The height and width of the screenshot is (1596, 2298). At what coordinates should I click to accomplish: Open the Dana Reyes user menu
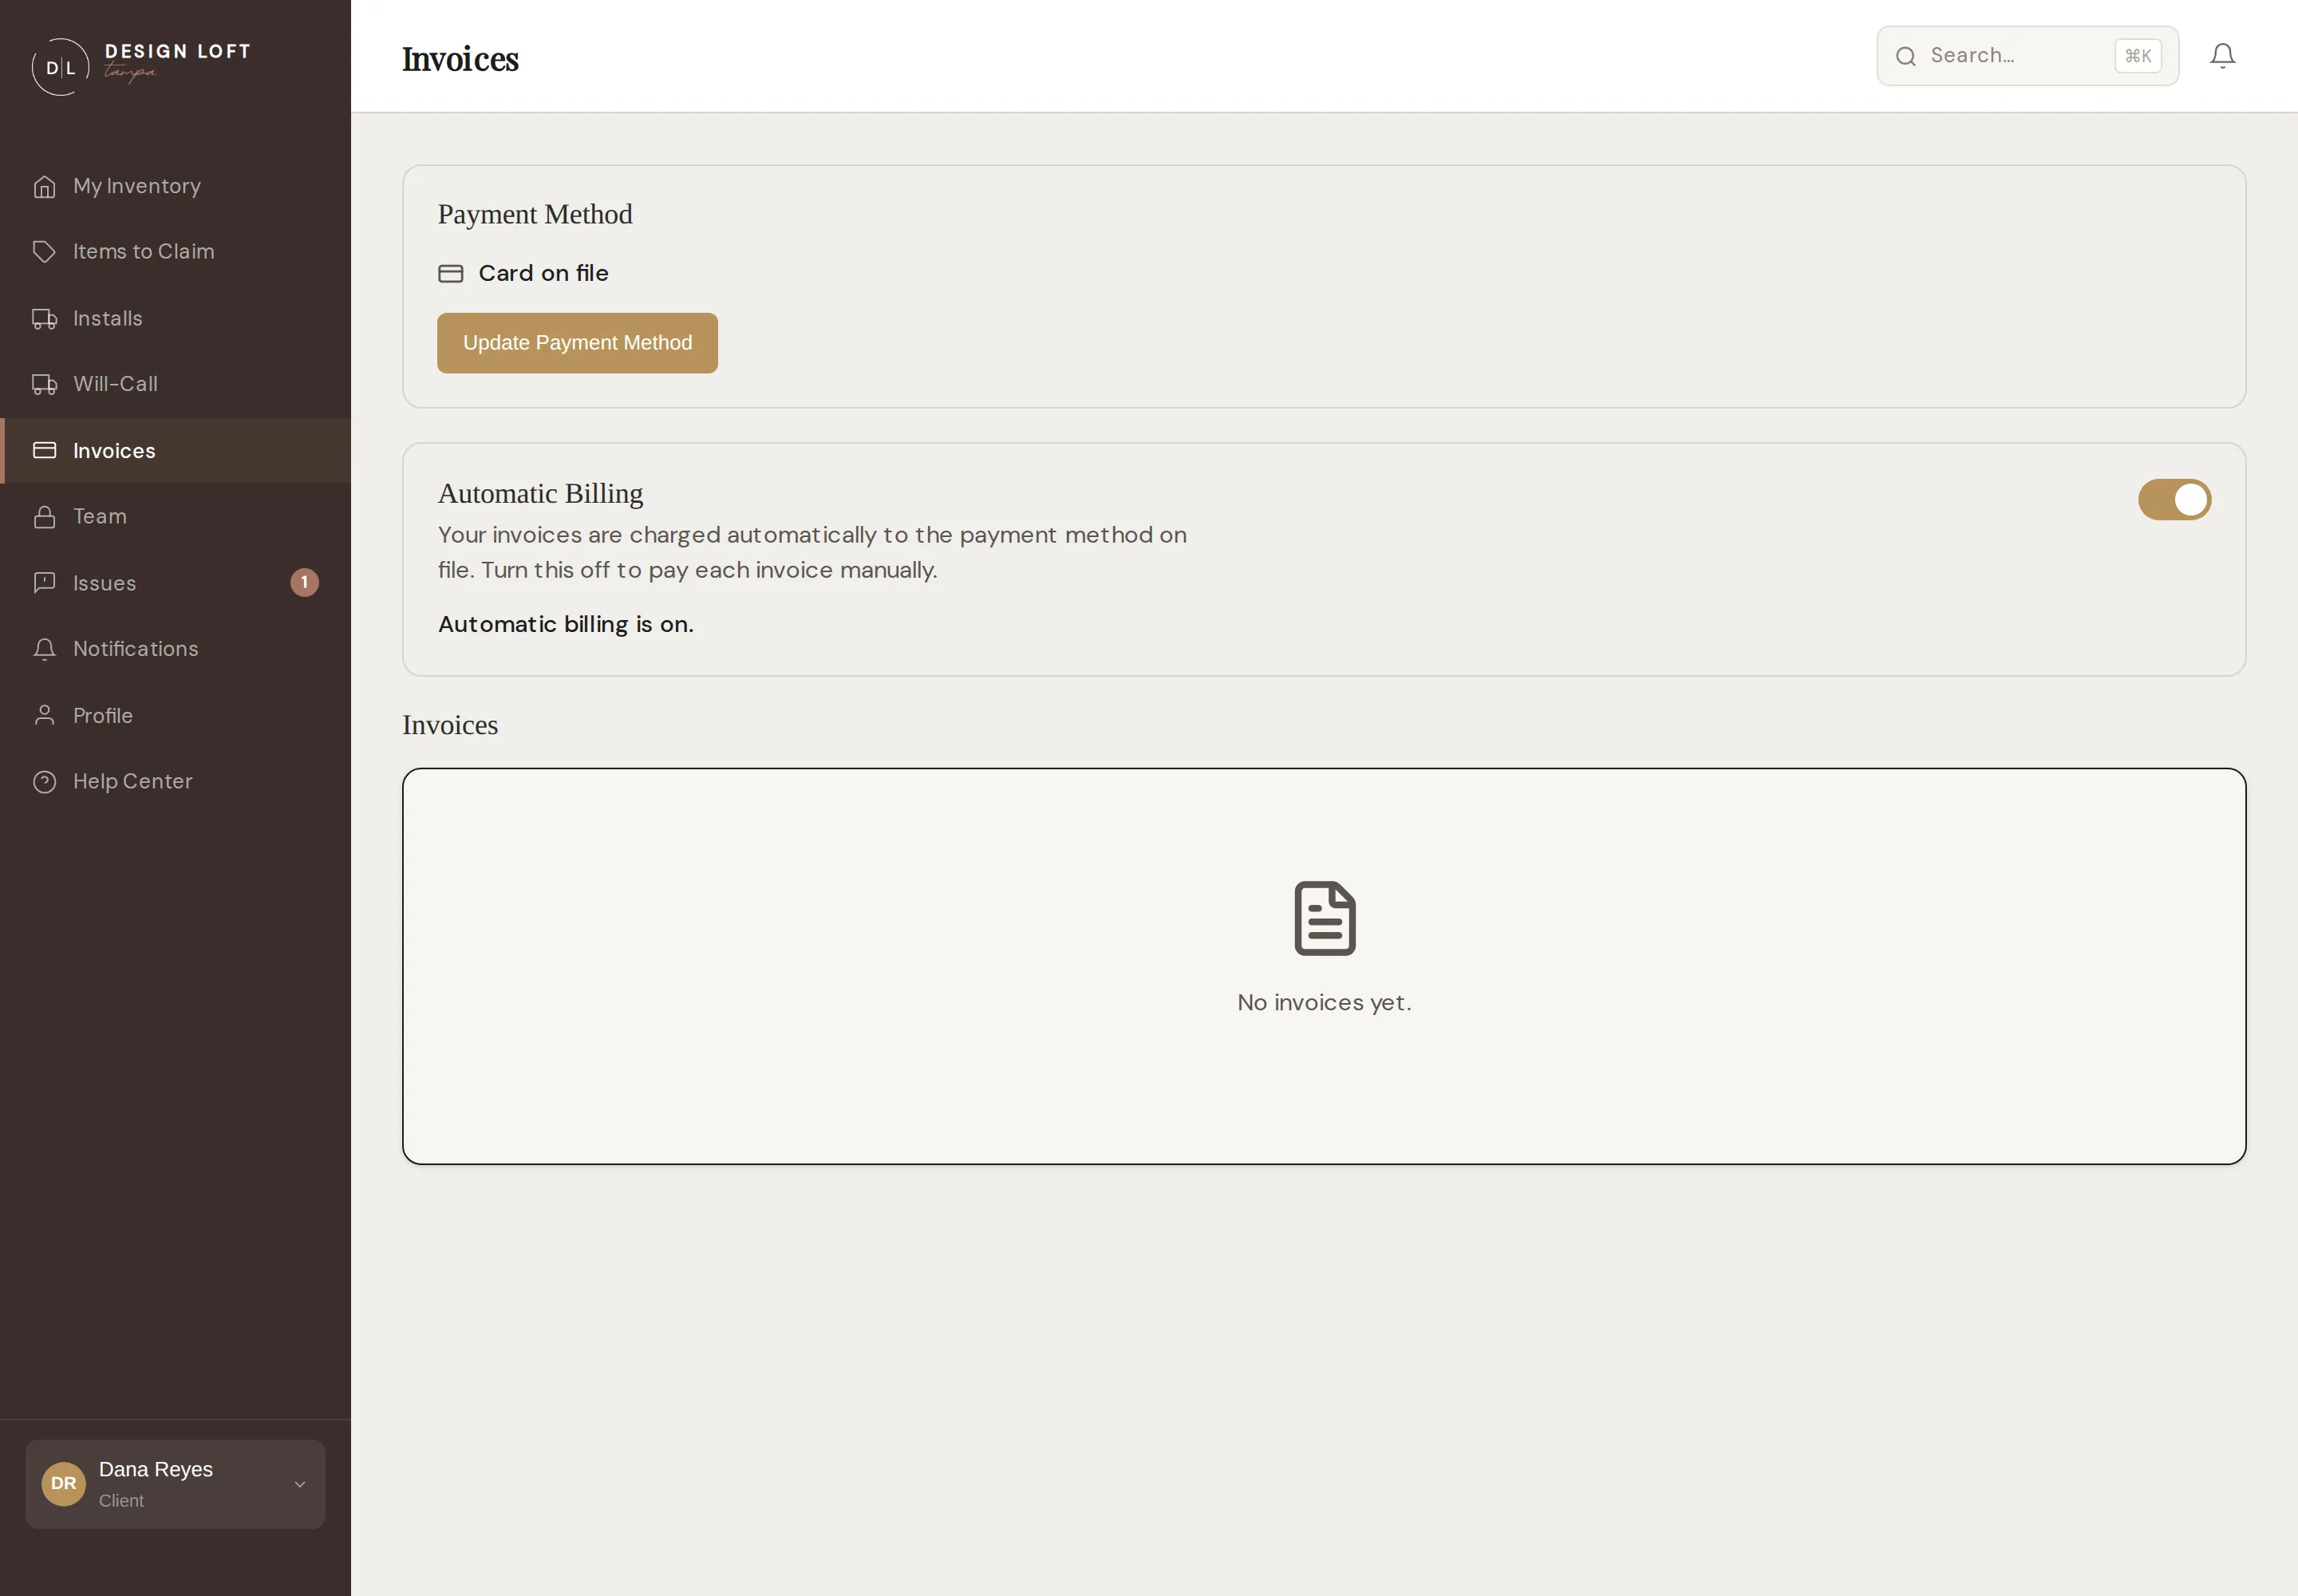click(175, 1484)
